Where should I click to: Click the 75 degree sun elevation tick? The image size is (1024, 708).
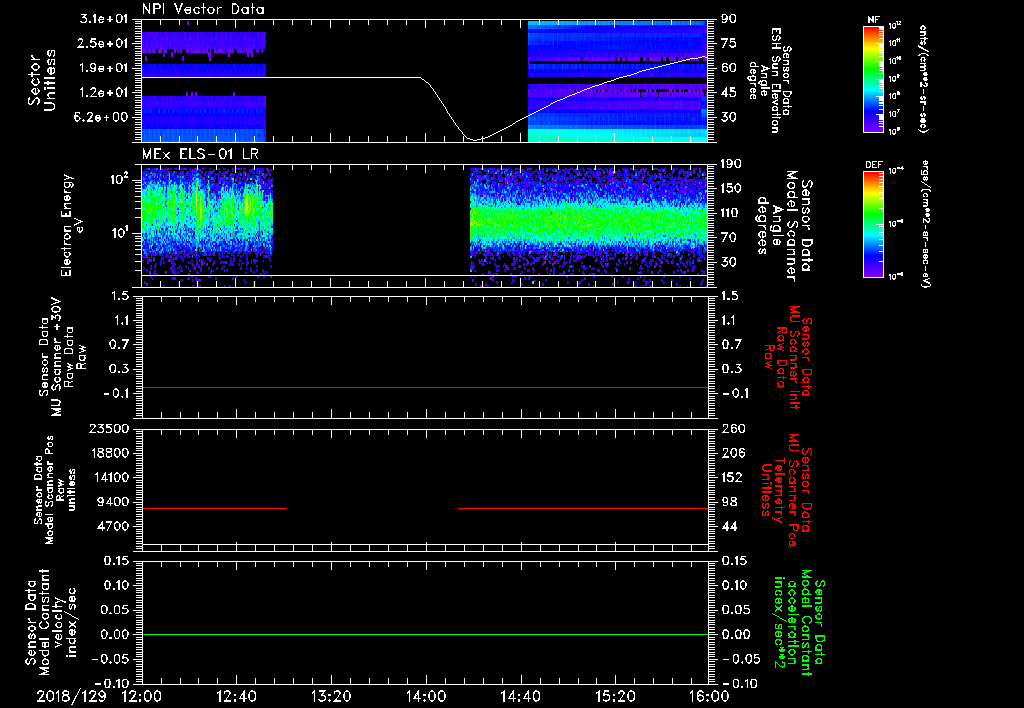(x=729, y=43)
